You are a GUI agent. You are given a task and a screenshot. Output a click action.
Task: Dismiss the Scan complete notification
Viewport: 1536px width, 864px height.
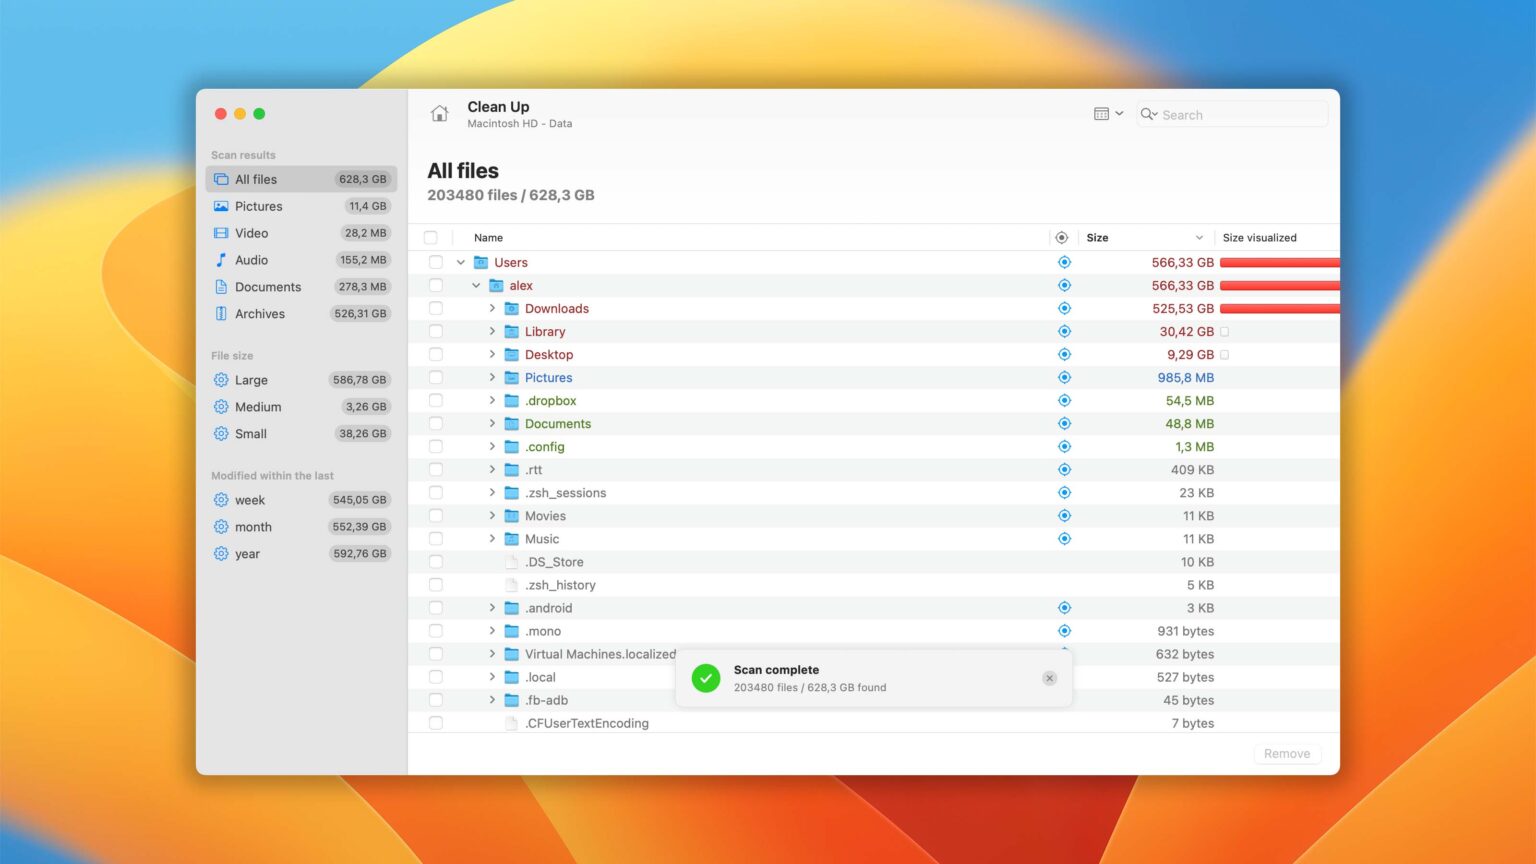(1049, 678)
